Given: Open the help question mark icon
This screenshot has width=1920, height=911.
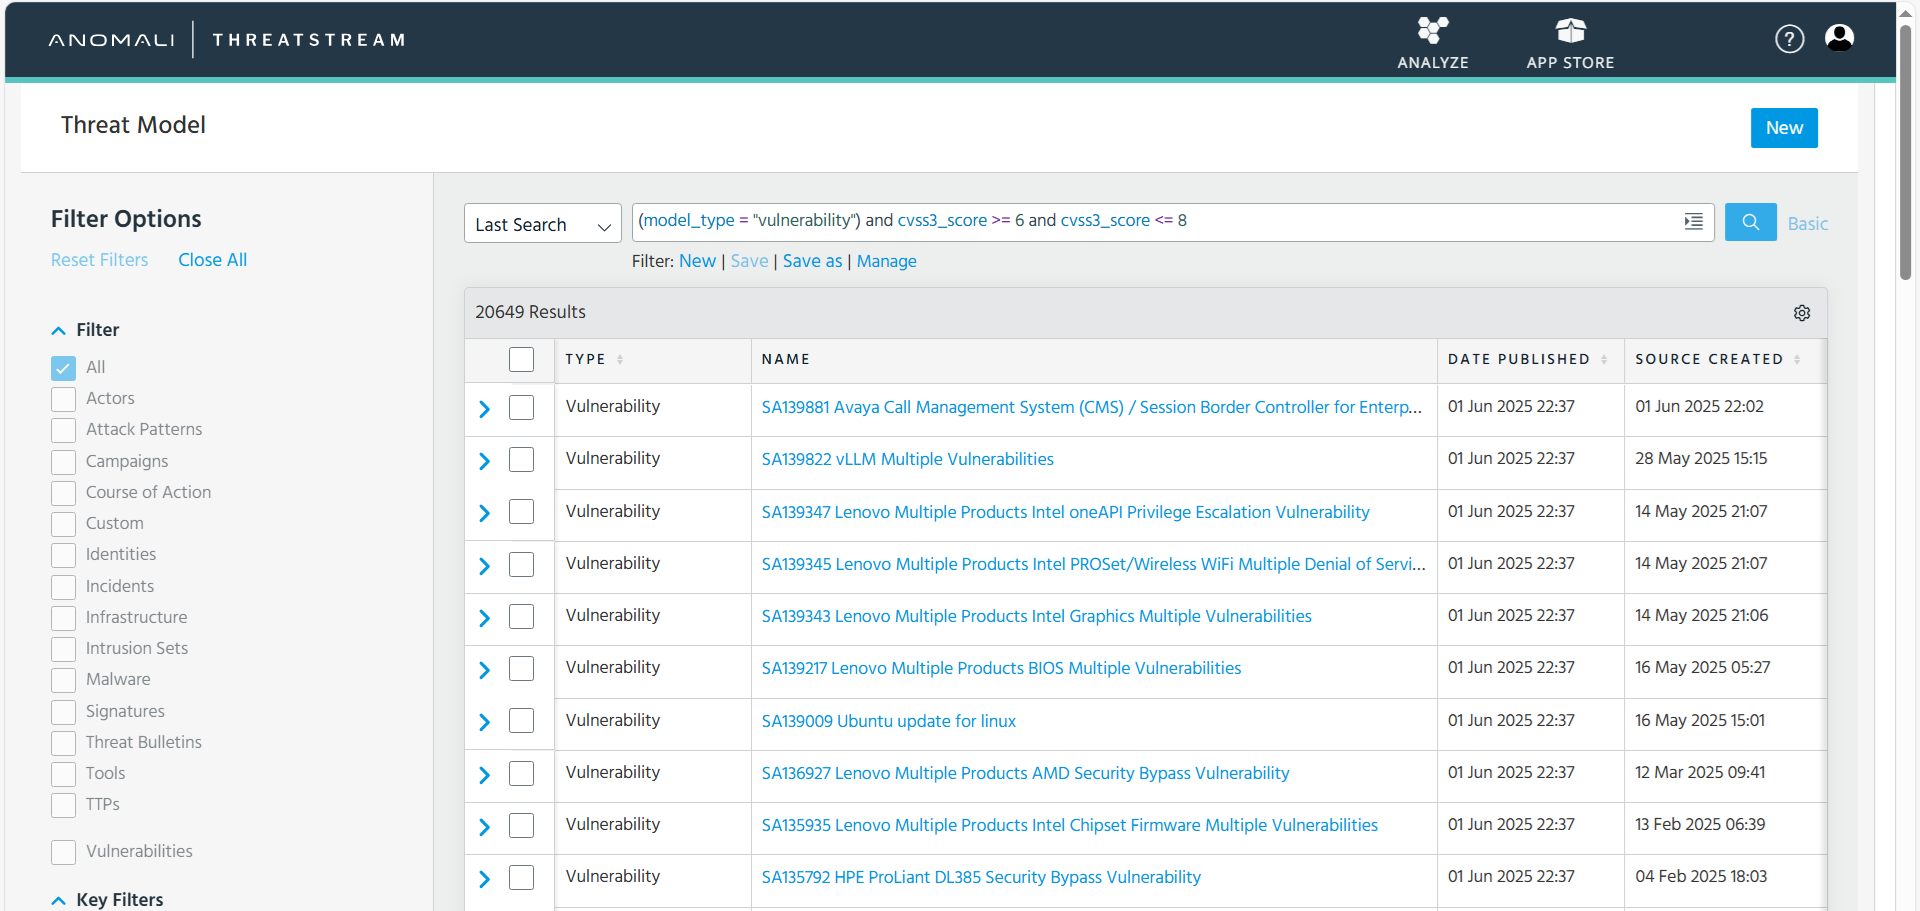Looking at the screenshot, I should coord(1789,39).
